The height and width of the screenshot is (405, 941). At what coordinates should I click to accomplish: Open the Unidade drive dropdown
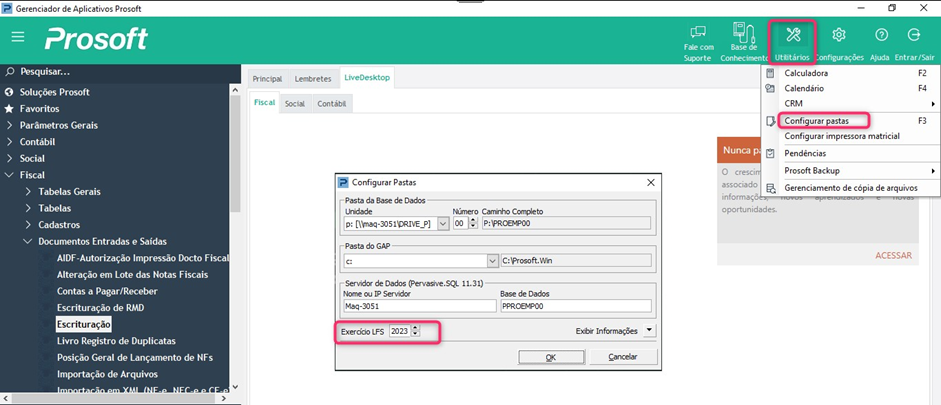click(443, 223)
